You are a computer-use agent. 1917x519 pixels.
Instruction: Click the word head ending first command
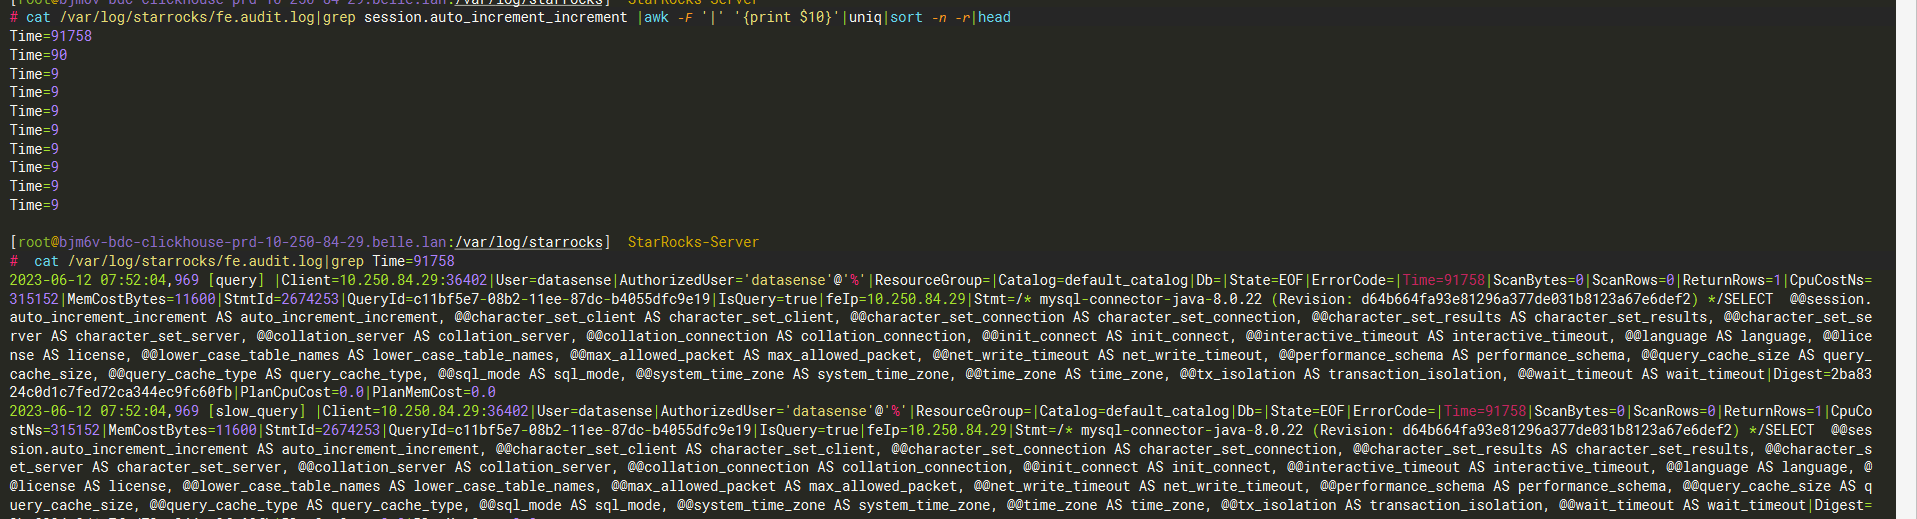pyautogui.click(x=994, y=17)
